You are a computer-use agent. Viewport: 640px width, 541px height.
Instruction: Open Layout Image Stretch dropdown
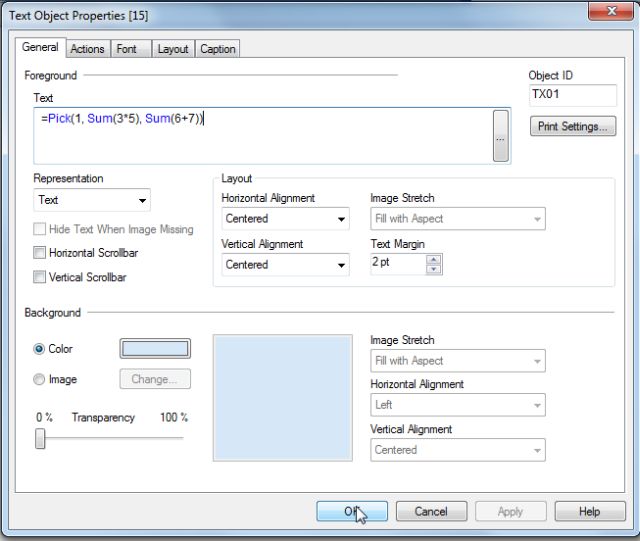coord(458,219)
